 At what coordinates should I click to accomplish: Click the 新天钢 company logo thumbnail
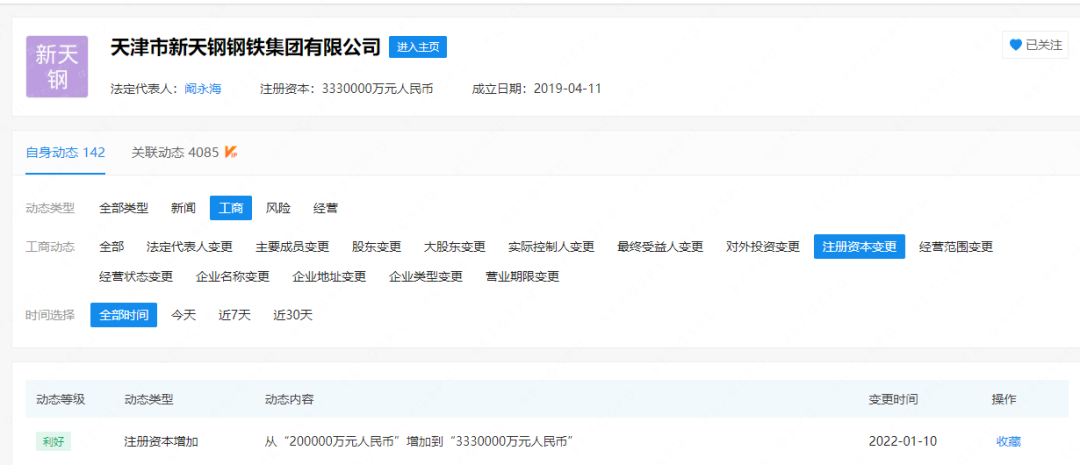[x=58, y=67]
